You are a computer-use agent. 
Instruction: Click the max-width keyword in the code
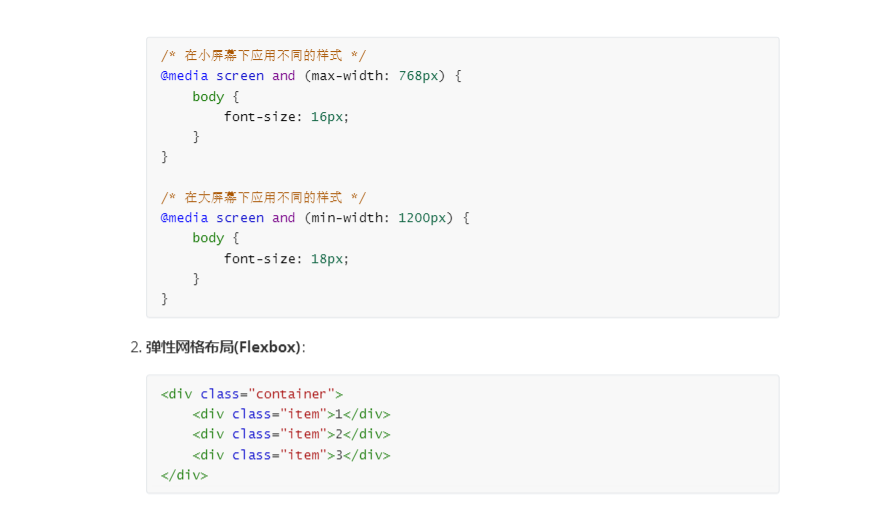[x=348, y=76]
